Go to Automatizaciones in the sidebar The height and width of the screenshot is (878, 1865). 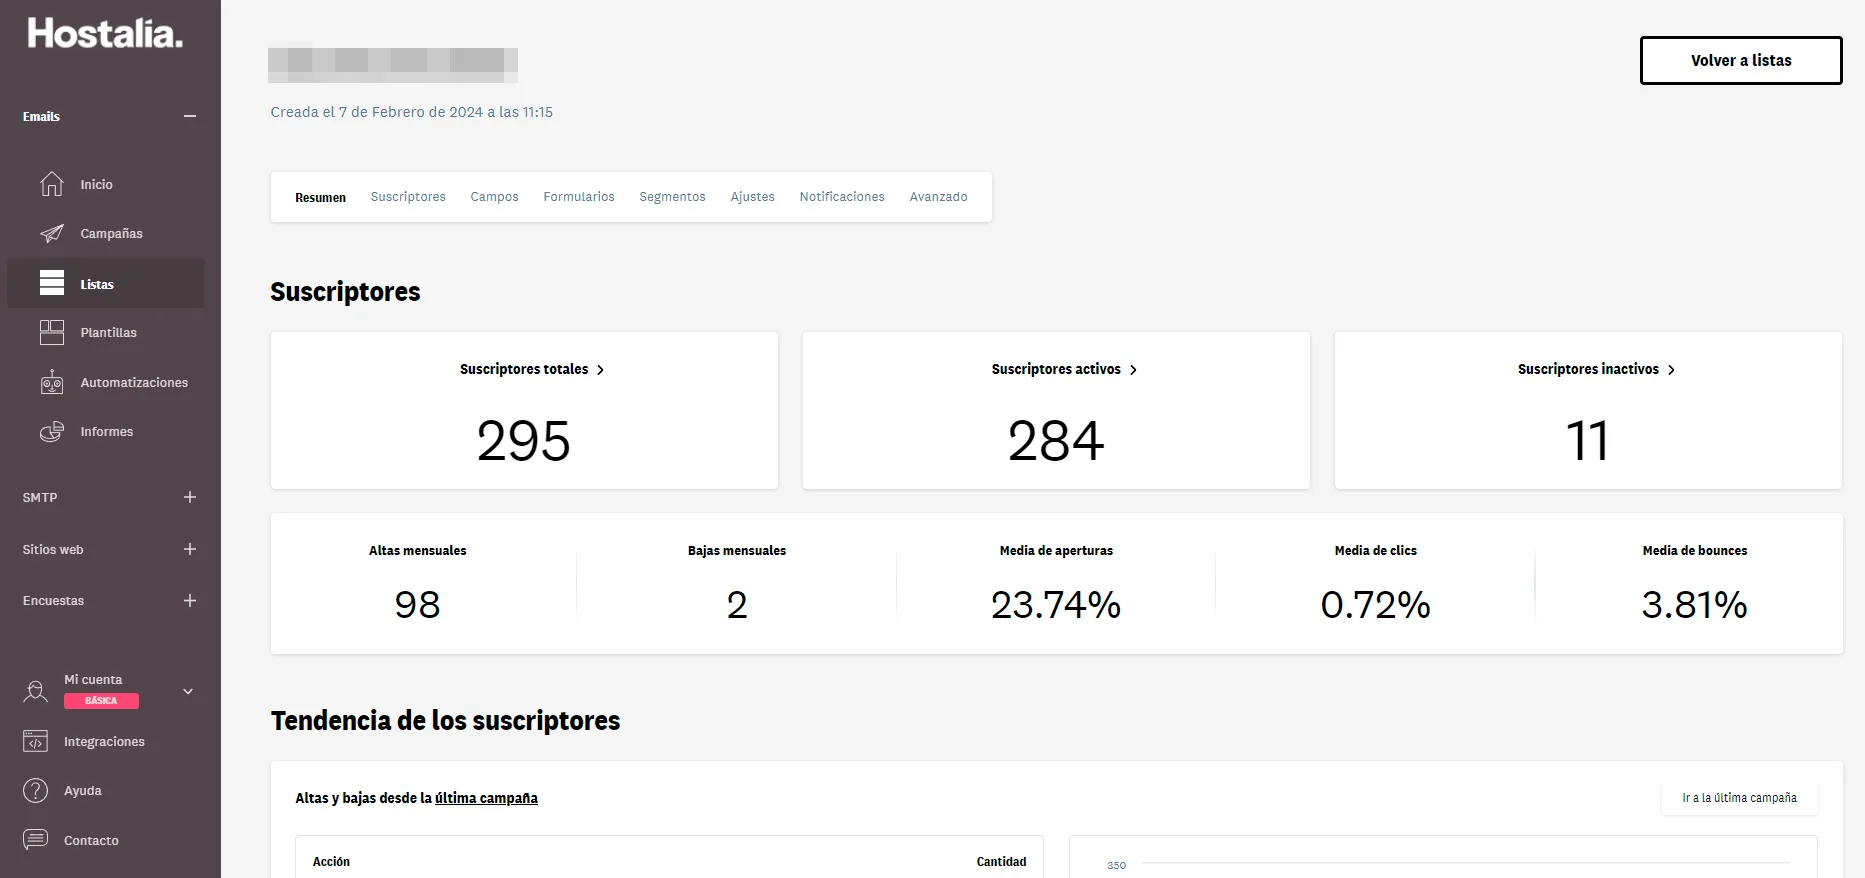134,383
